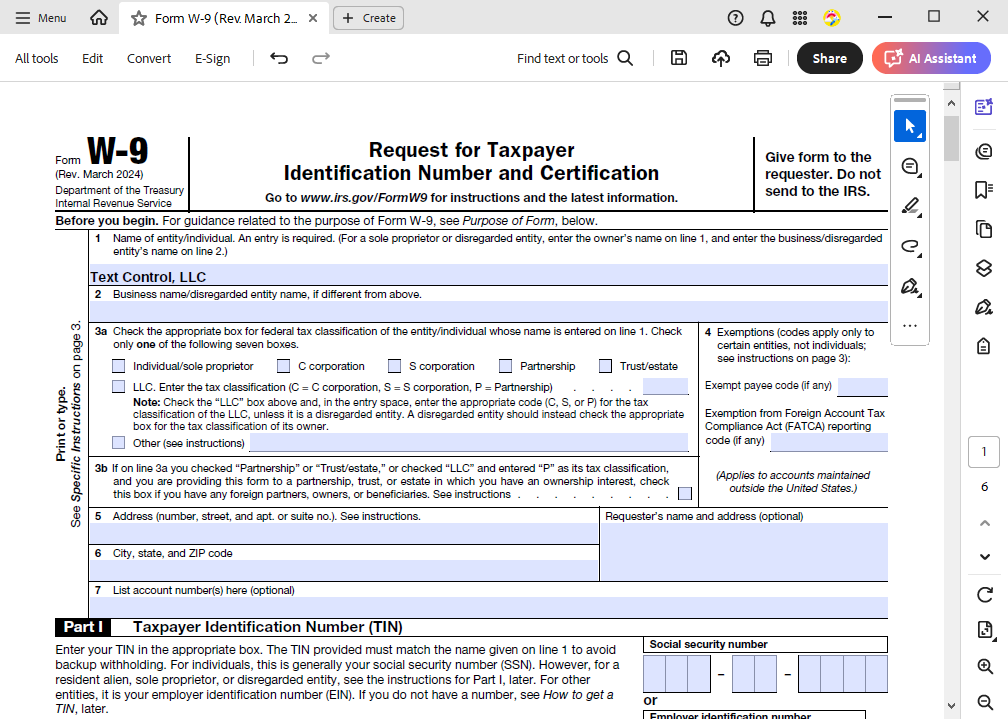Close the Form W-9 tab
The height and width of the screenshot is (719, 1008).
click(313, 18)
